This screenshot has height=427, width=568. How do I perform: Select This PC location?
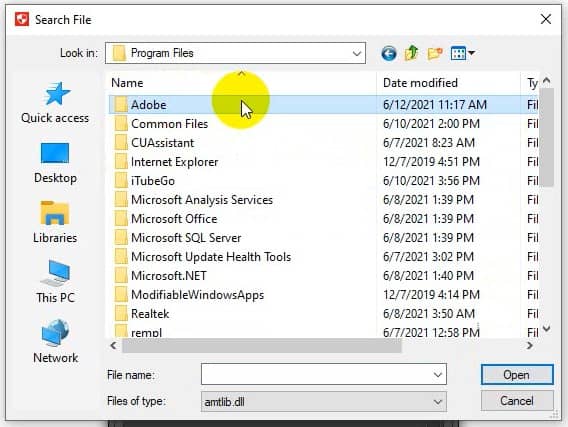pos(55,282)
